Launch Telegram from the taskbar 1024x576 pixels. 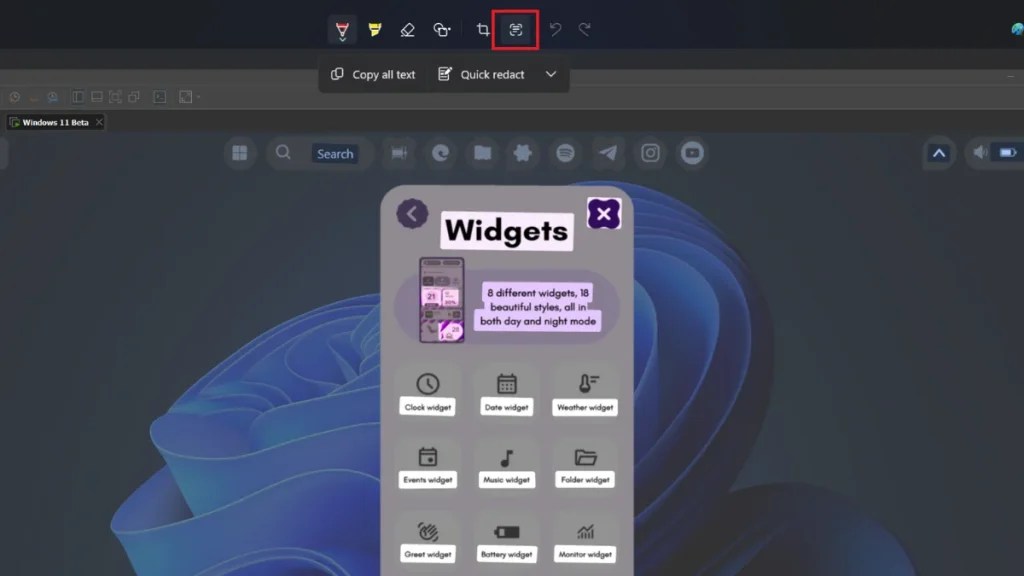coord(608,153)
